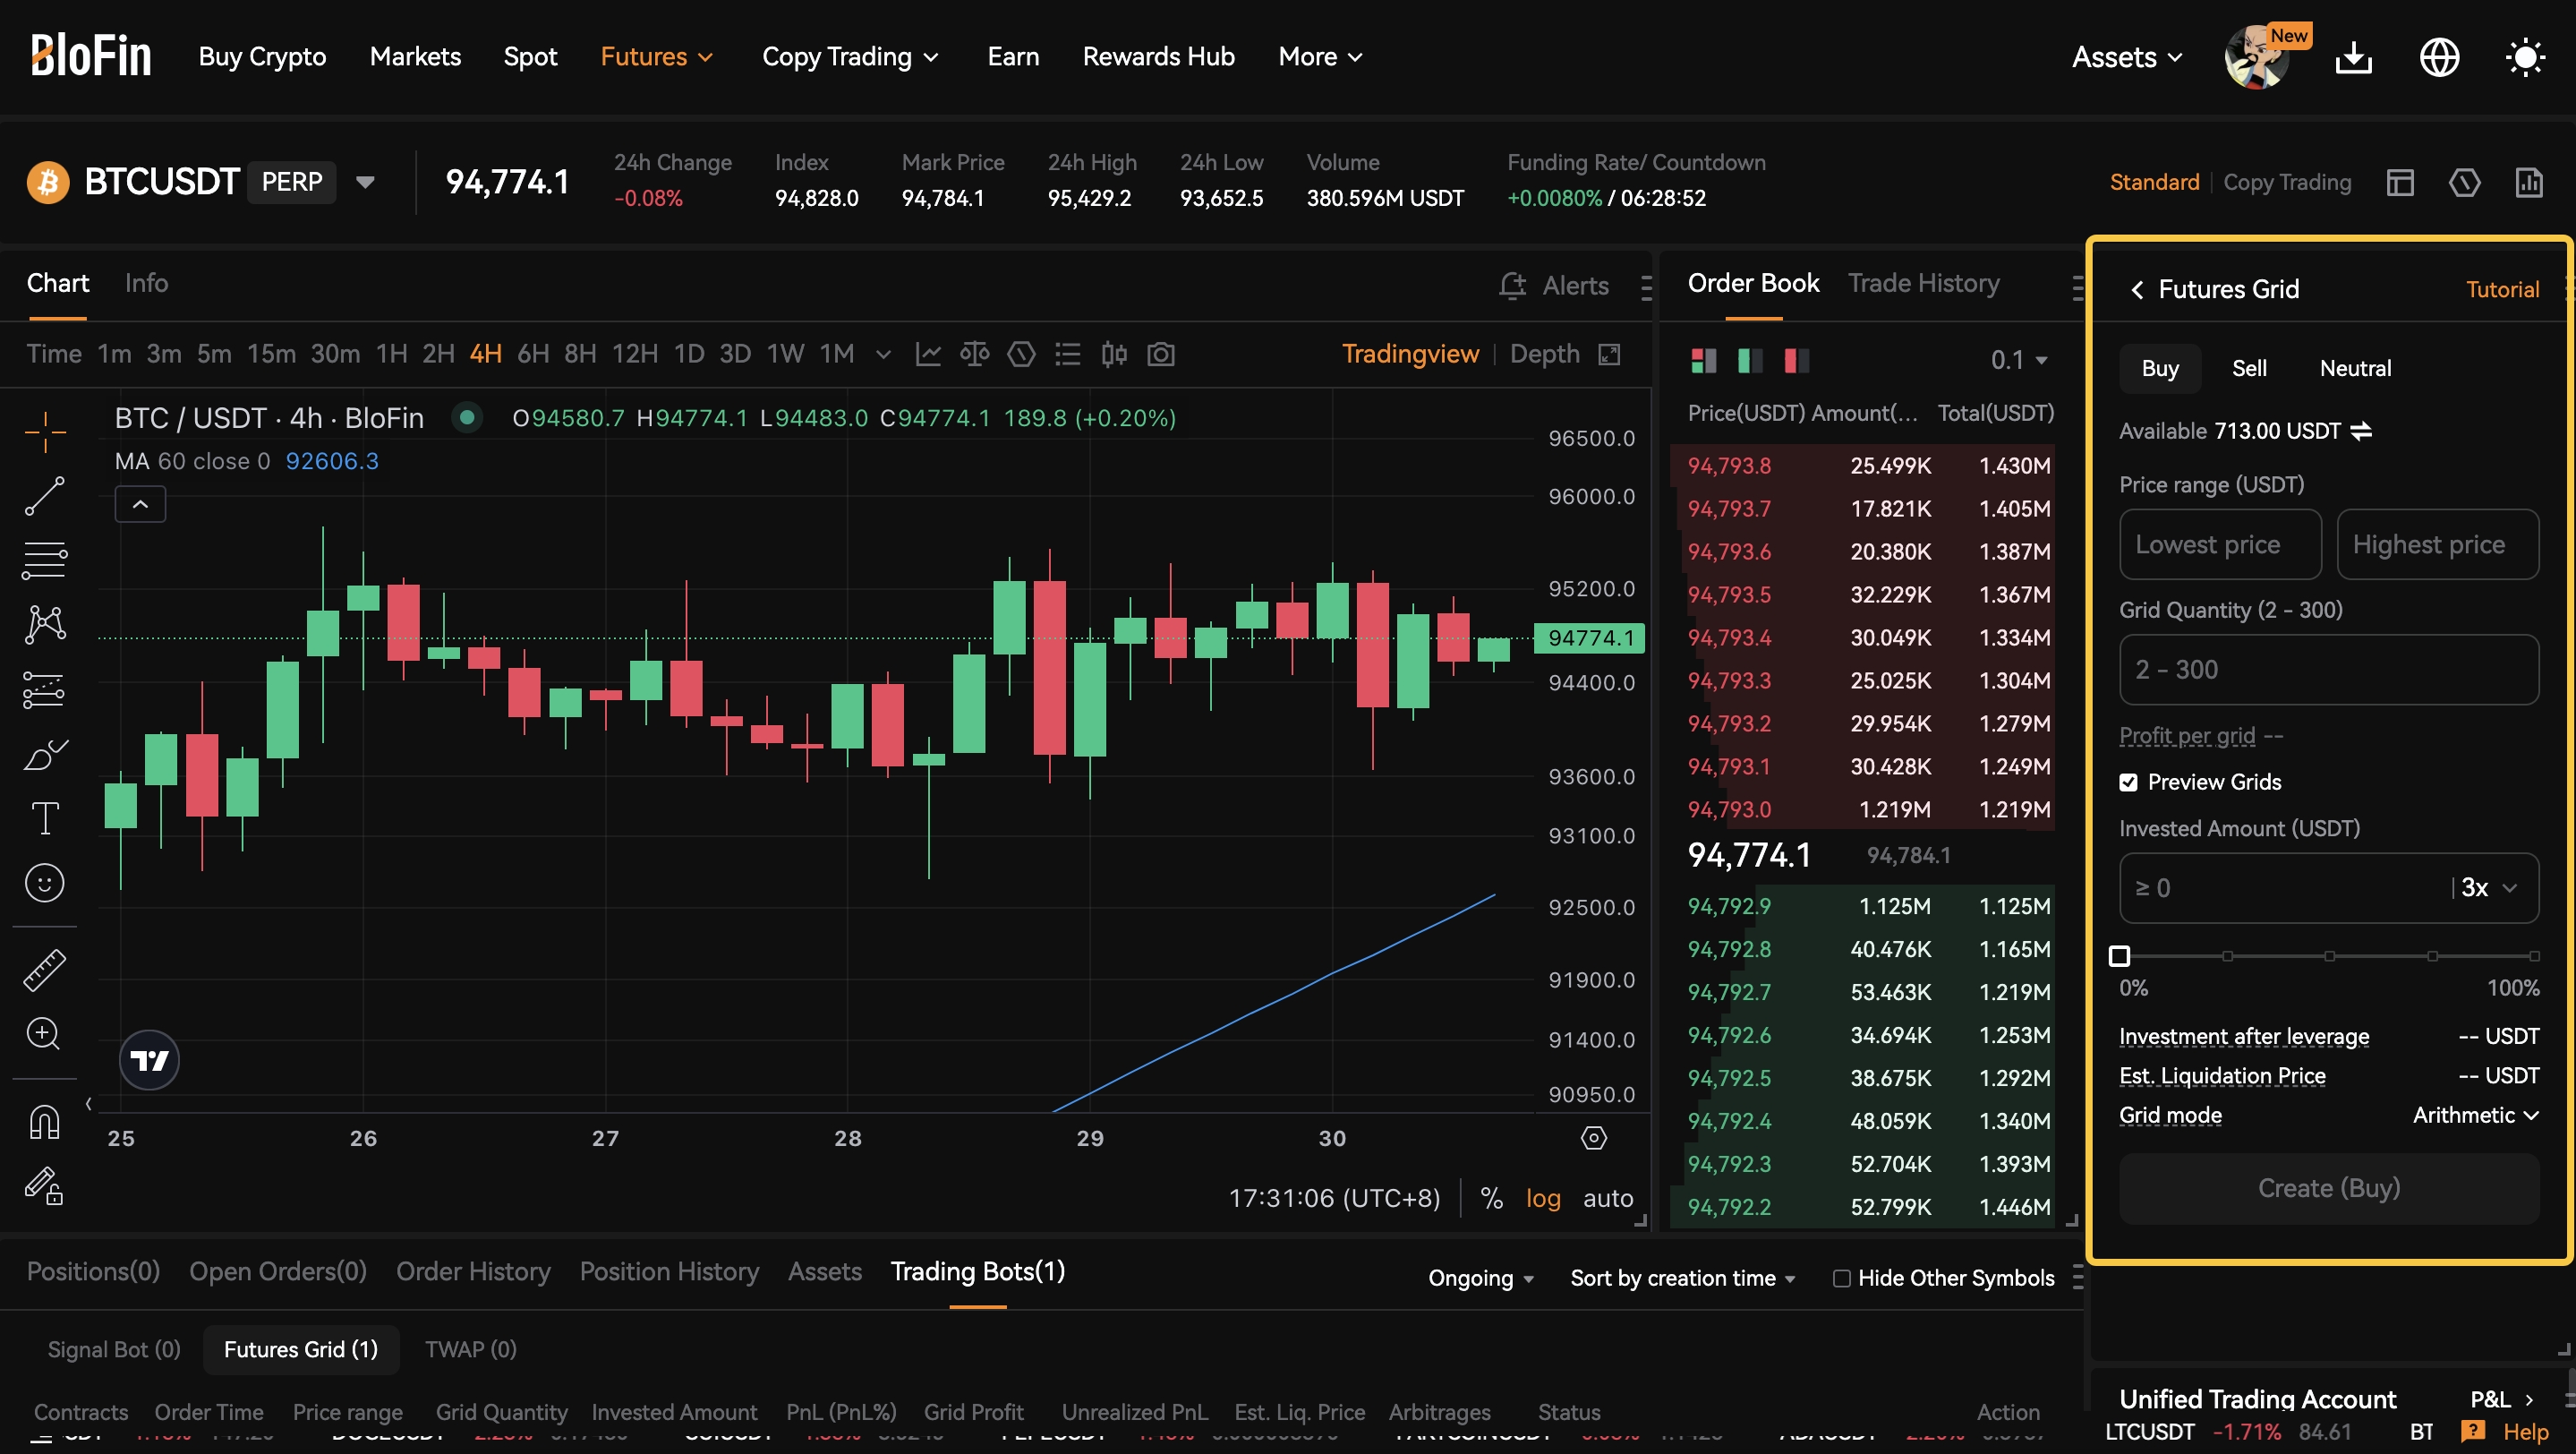2576x1454 pixels.
Task: Open the Position History tab
Action: point(669,1271)
